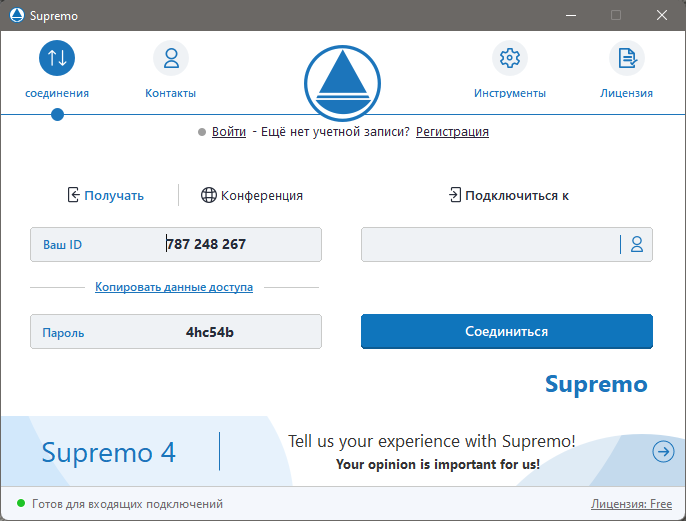The image size is (686, 521).
Task: Click the address book icon in the connect field
Action: (637, 244)
